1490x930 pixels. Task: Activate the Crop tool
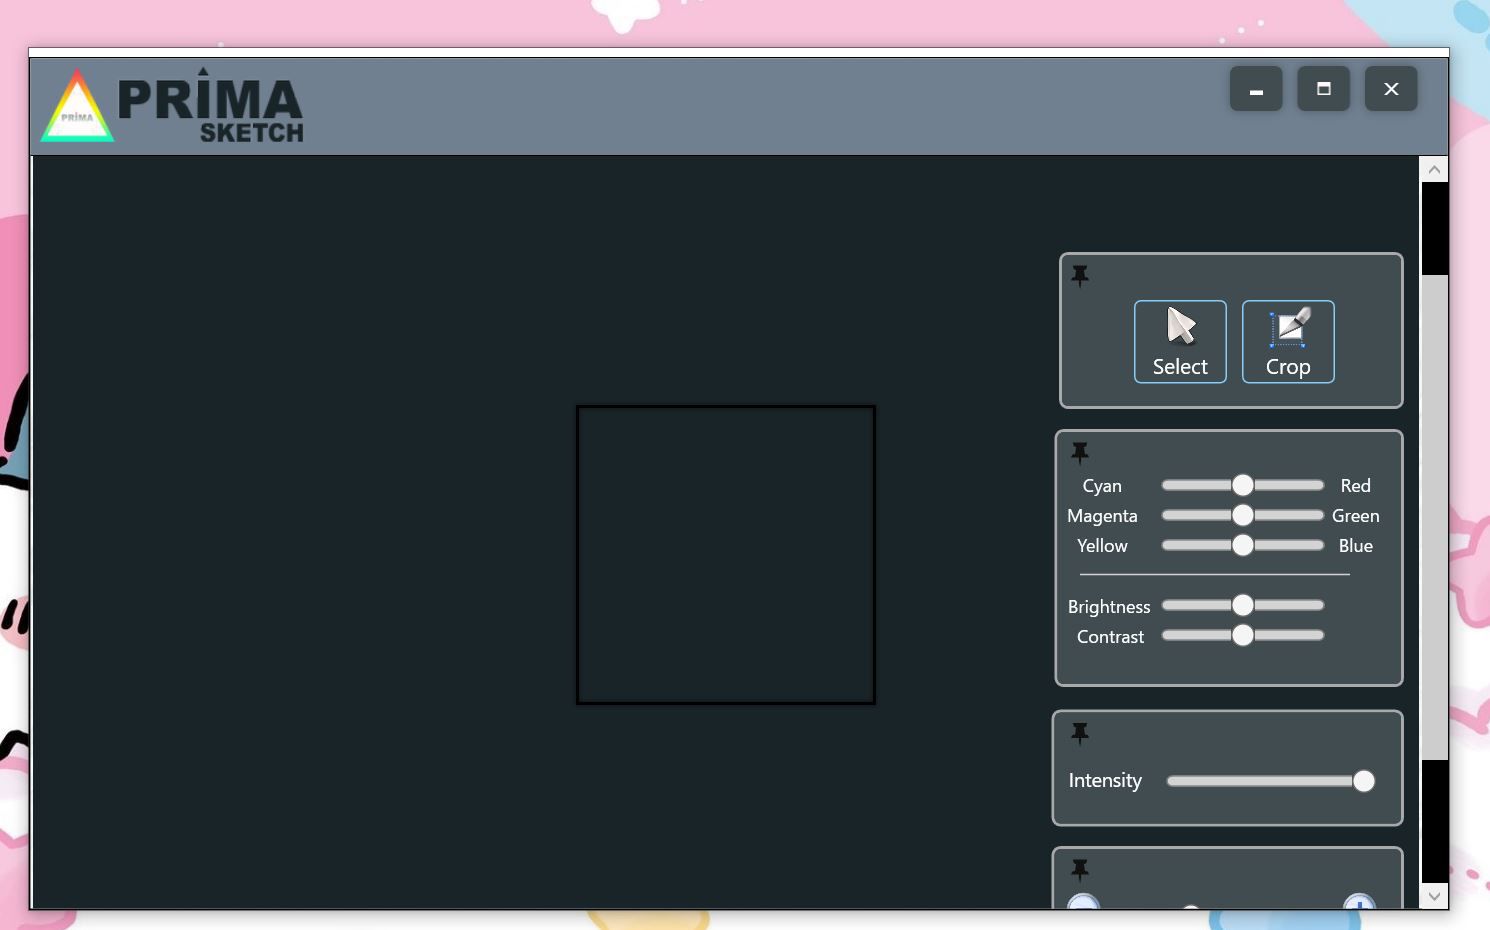pos(1288,341)
